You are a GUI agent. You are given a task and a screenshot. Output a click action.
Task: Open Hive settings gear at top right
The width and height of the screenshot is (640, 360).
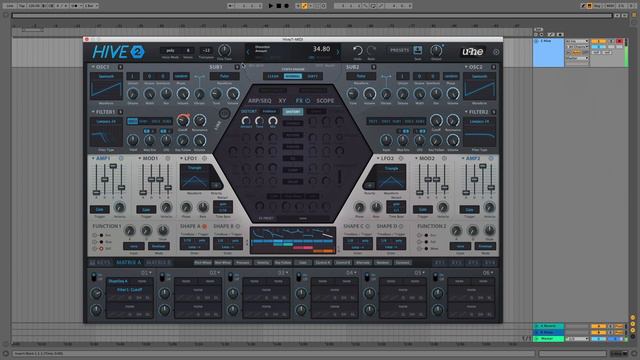496,52
